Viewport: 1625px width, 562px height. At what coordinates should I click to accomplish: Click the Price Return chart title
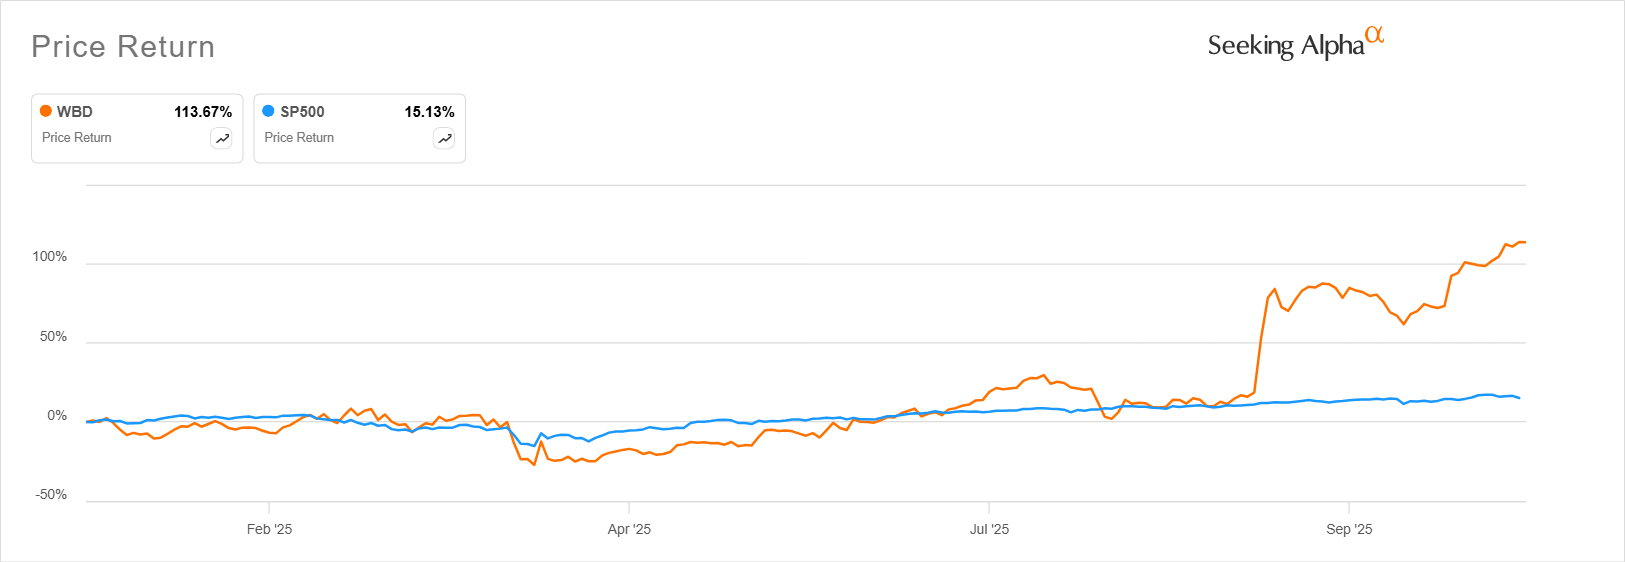click(123, 47)
